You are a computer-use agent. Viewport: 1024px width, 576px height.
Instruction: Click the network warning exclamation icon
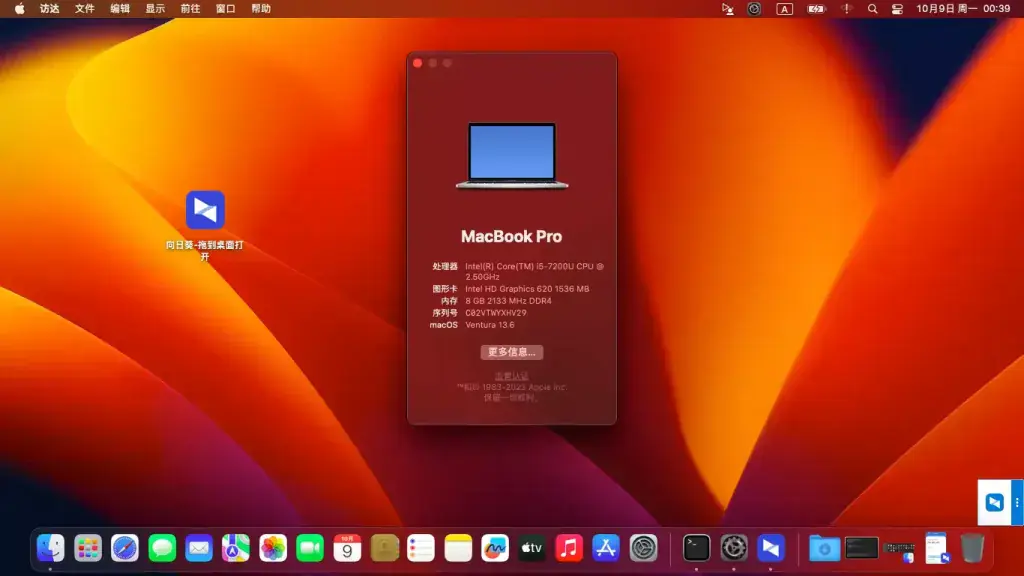[x=846, y=8]
